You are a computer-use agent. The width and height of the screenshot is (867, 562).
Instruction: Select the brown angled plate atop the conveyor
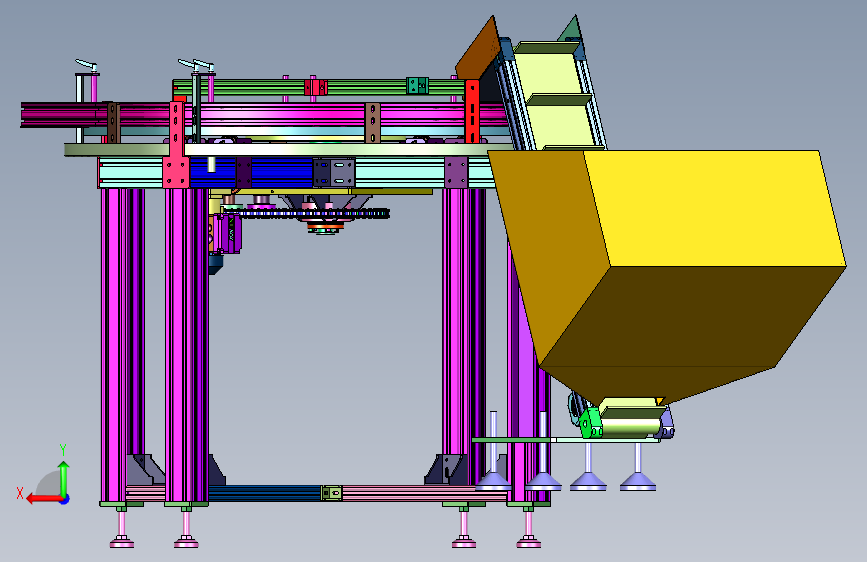[x=478, y=48]
